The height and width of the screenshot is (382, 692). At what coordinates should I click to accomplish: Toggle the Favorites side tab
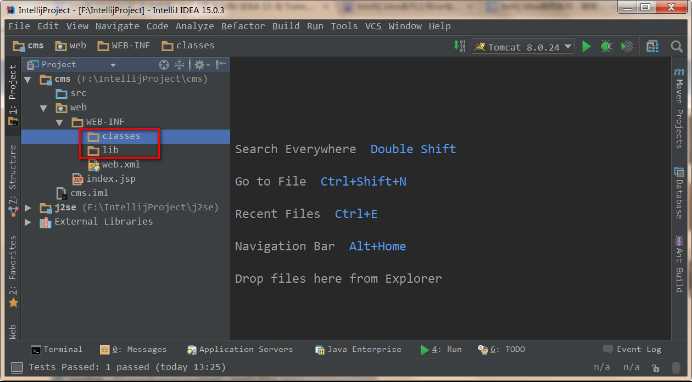pos(13,272)
